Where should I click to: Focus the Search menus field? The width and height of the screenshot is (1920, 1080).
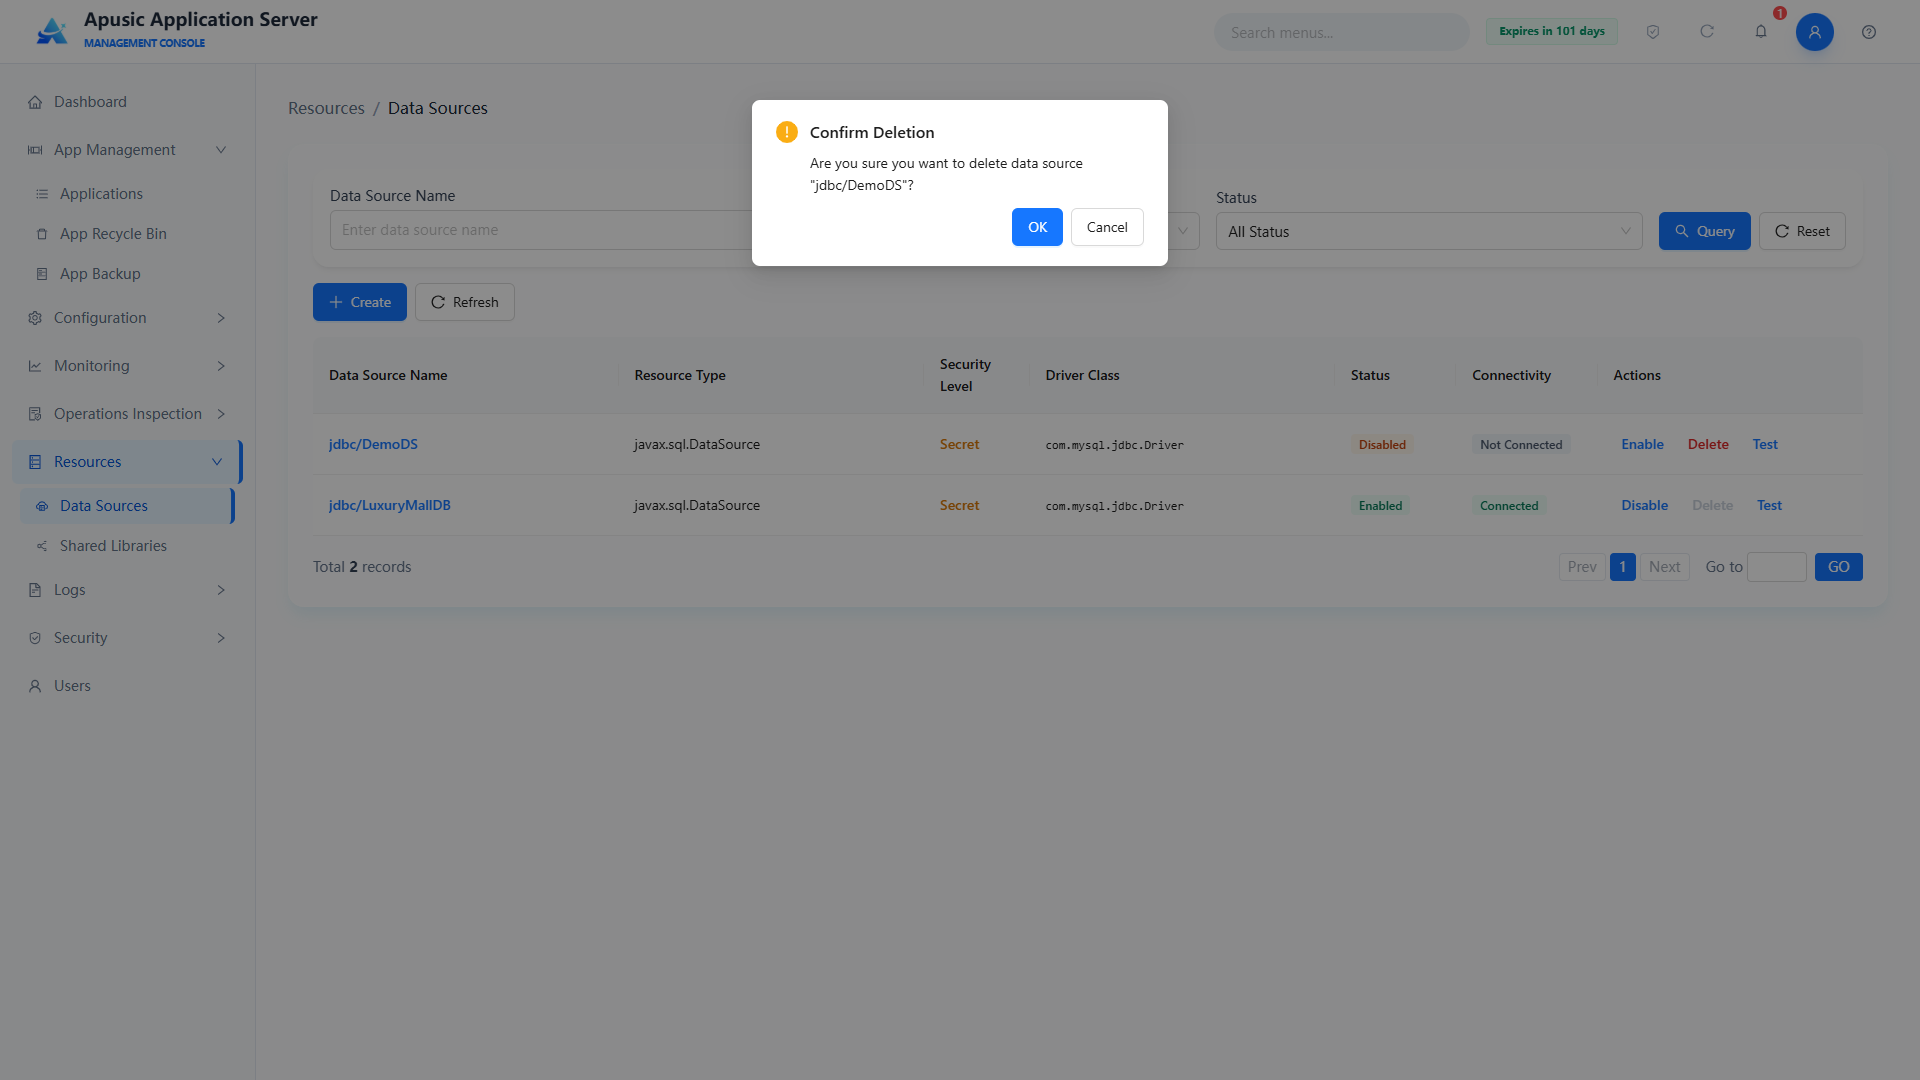1341,32
